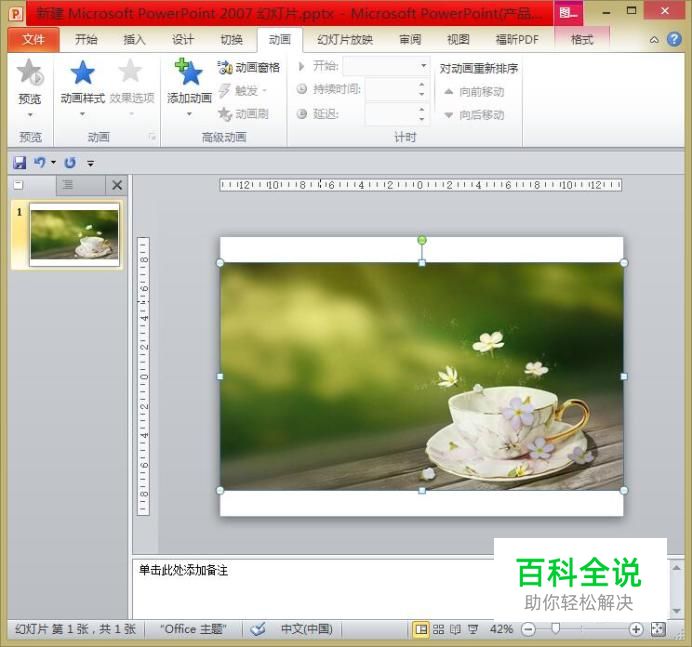
Task: Switch to the 开始 ribbon tab
Action: 86,40
